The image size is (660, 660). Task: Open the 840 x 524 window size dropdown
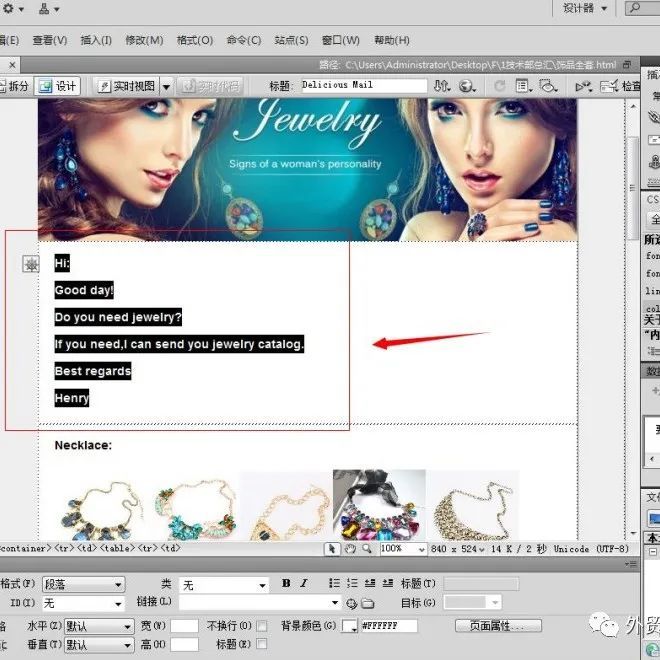[458, 549]
